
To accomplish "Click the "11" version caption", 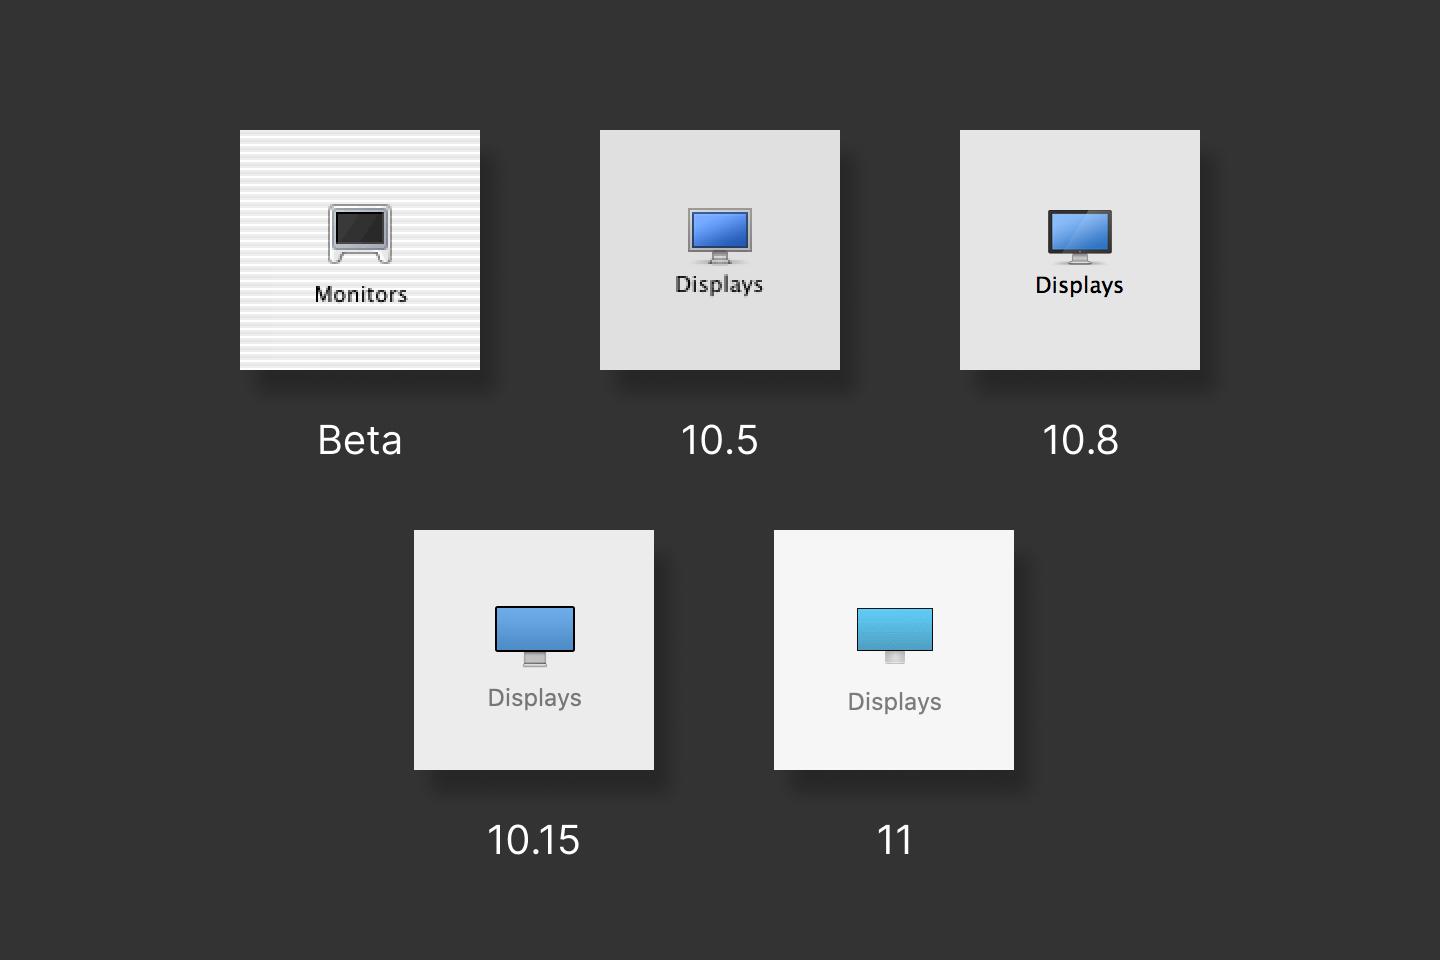I will click(894, 840).
